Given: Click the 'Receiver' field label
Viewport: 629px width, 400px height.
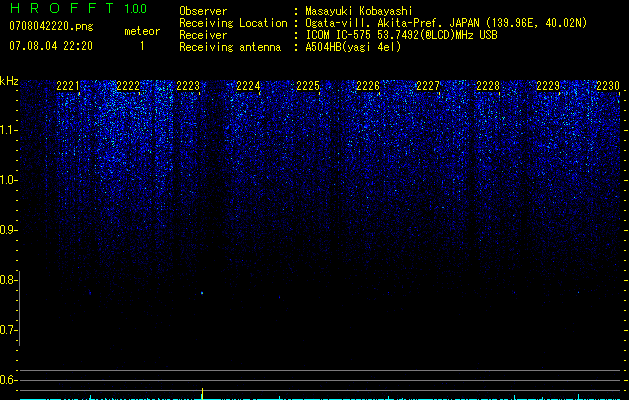Looking at the screenshot, I should point(203,35).
